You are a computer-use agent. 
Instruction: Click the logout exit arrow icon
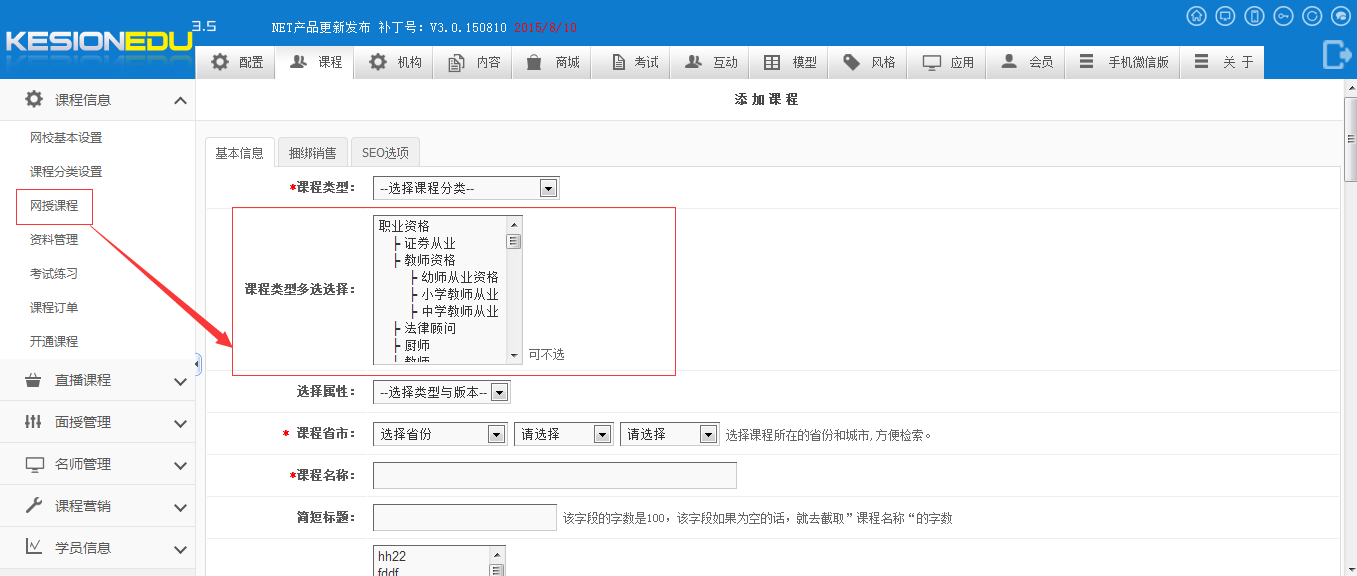[x=1336, y=55]
